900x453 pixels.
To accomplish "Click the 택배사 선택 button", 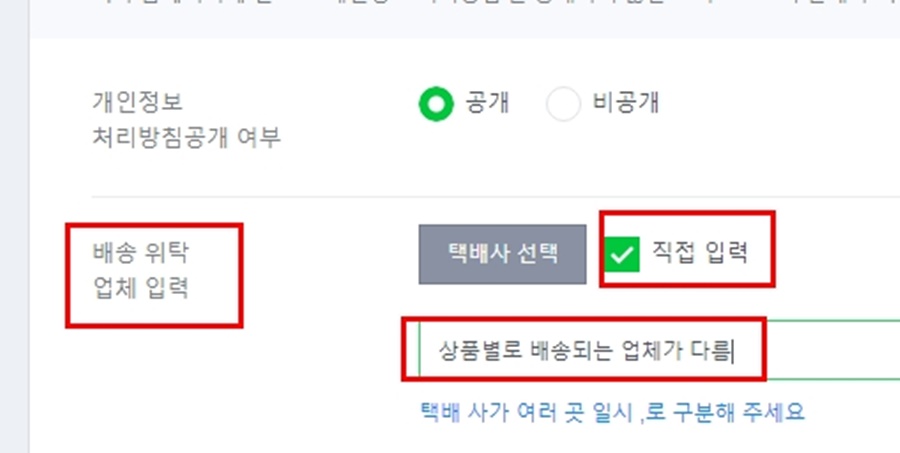I will tap(502, 254).
